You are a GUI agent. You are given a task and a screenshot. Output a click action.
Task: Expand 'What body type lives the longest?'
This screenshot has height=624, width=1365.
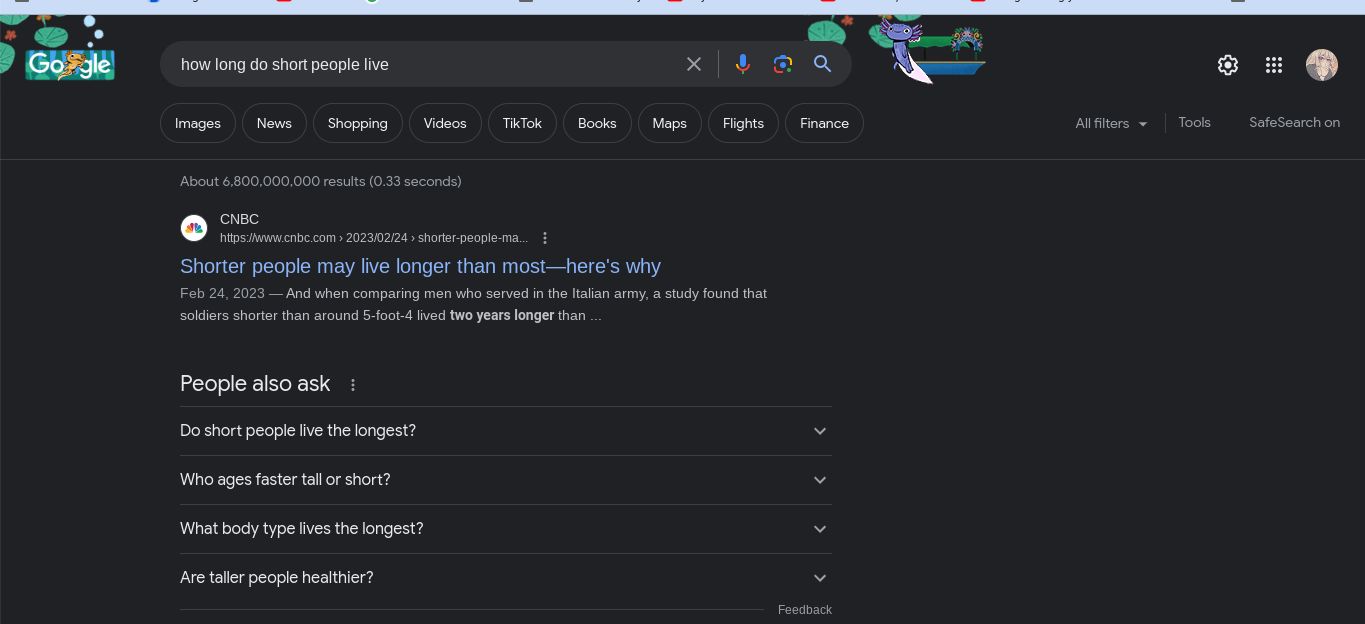(x=505, y=529)
